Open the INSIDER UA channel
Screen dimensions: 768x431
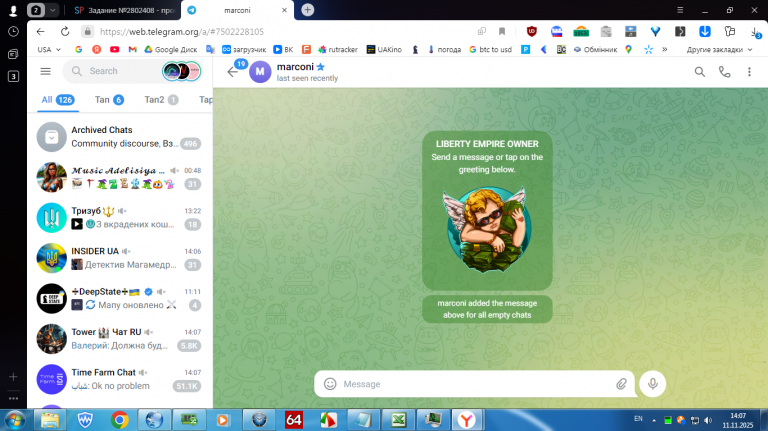120,258
